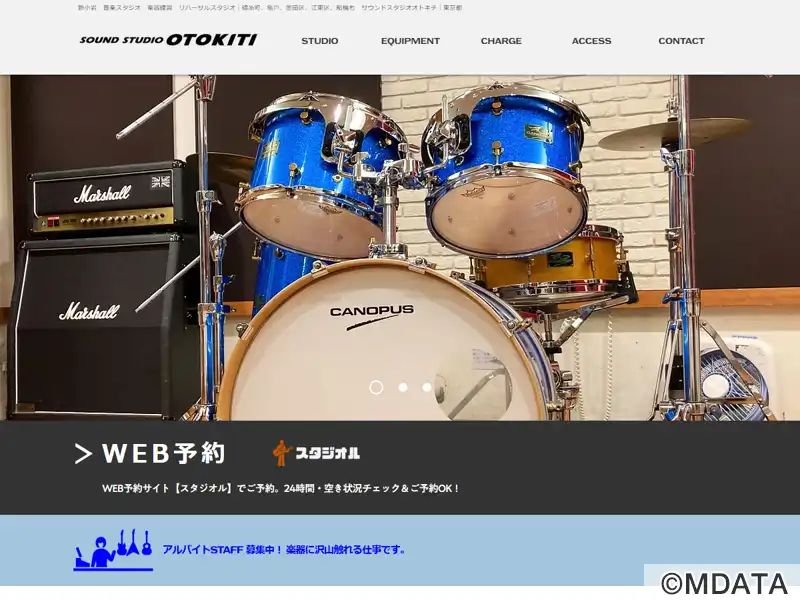Go to the CHARGE page
800x600 pixels.
(x=501, y=41)
